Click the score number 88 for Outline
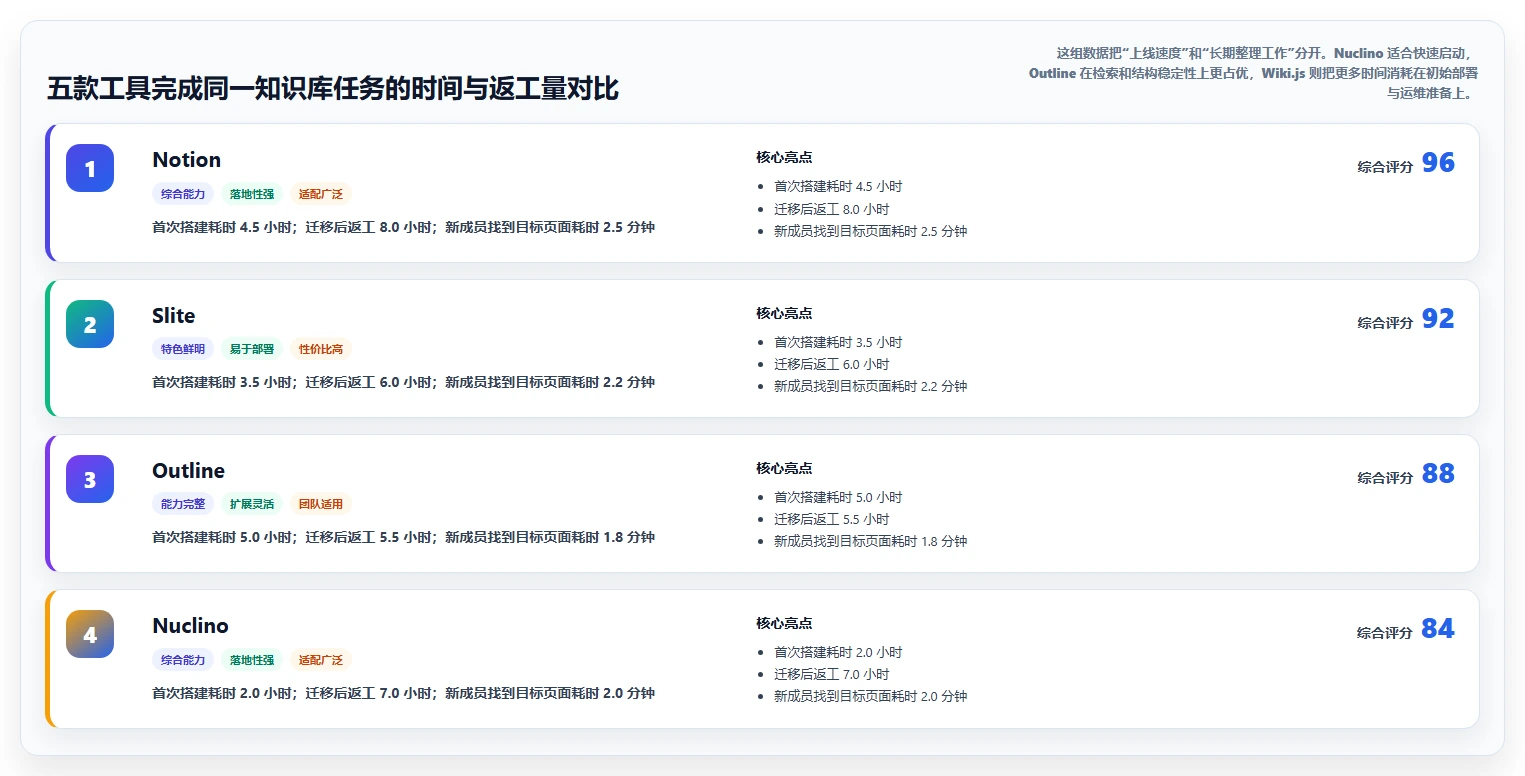 [1438, 474]
